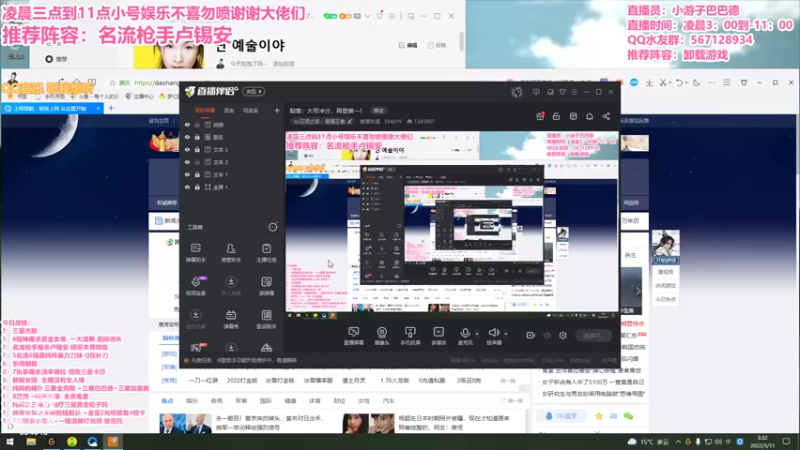Screen dimensions: 800x450
Task: Add a new scene with the plus button
Action: pyautogui.click(x=277, y=110)
